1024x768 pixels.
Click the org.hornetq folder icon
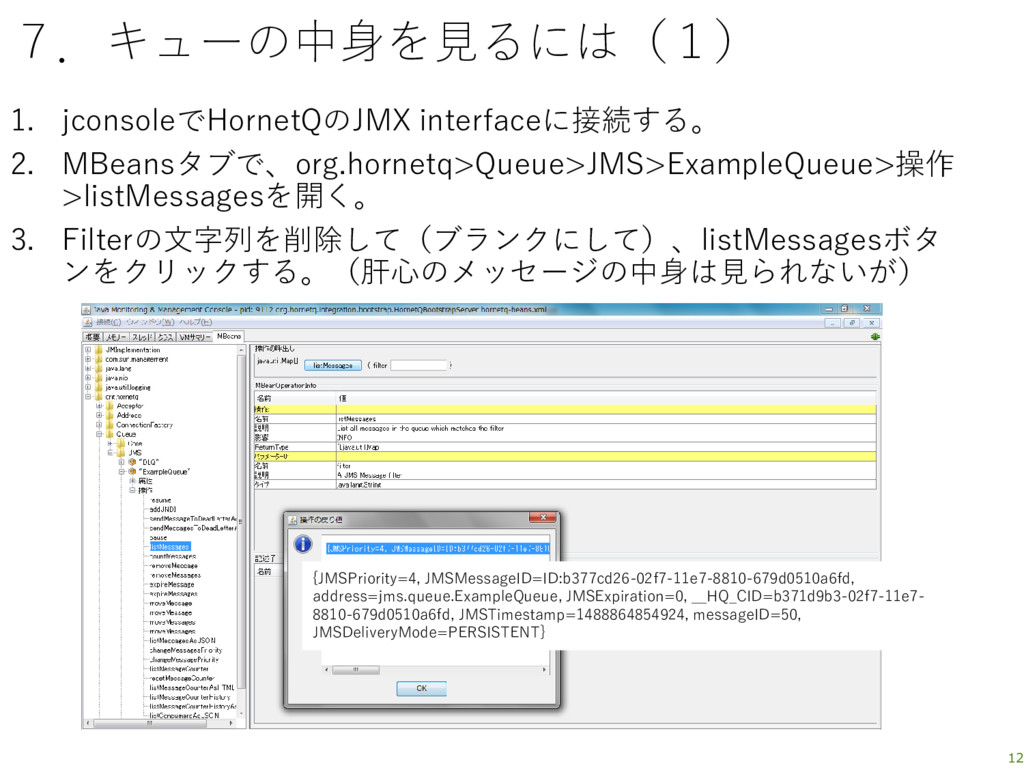(x=99, y=396)
